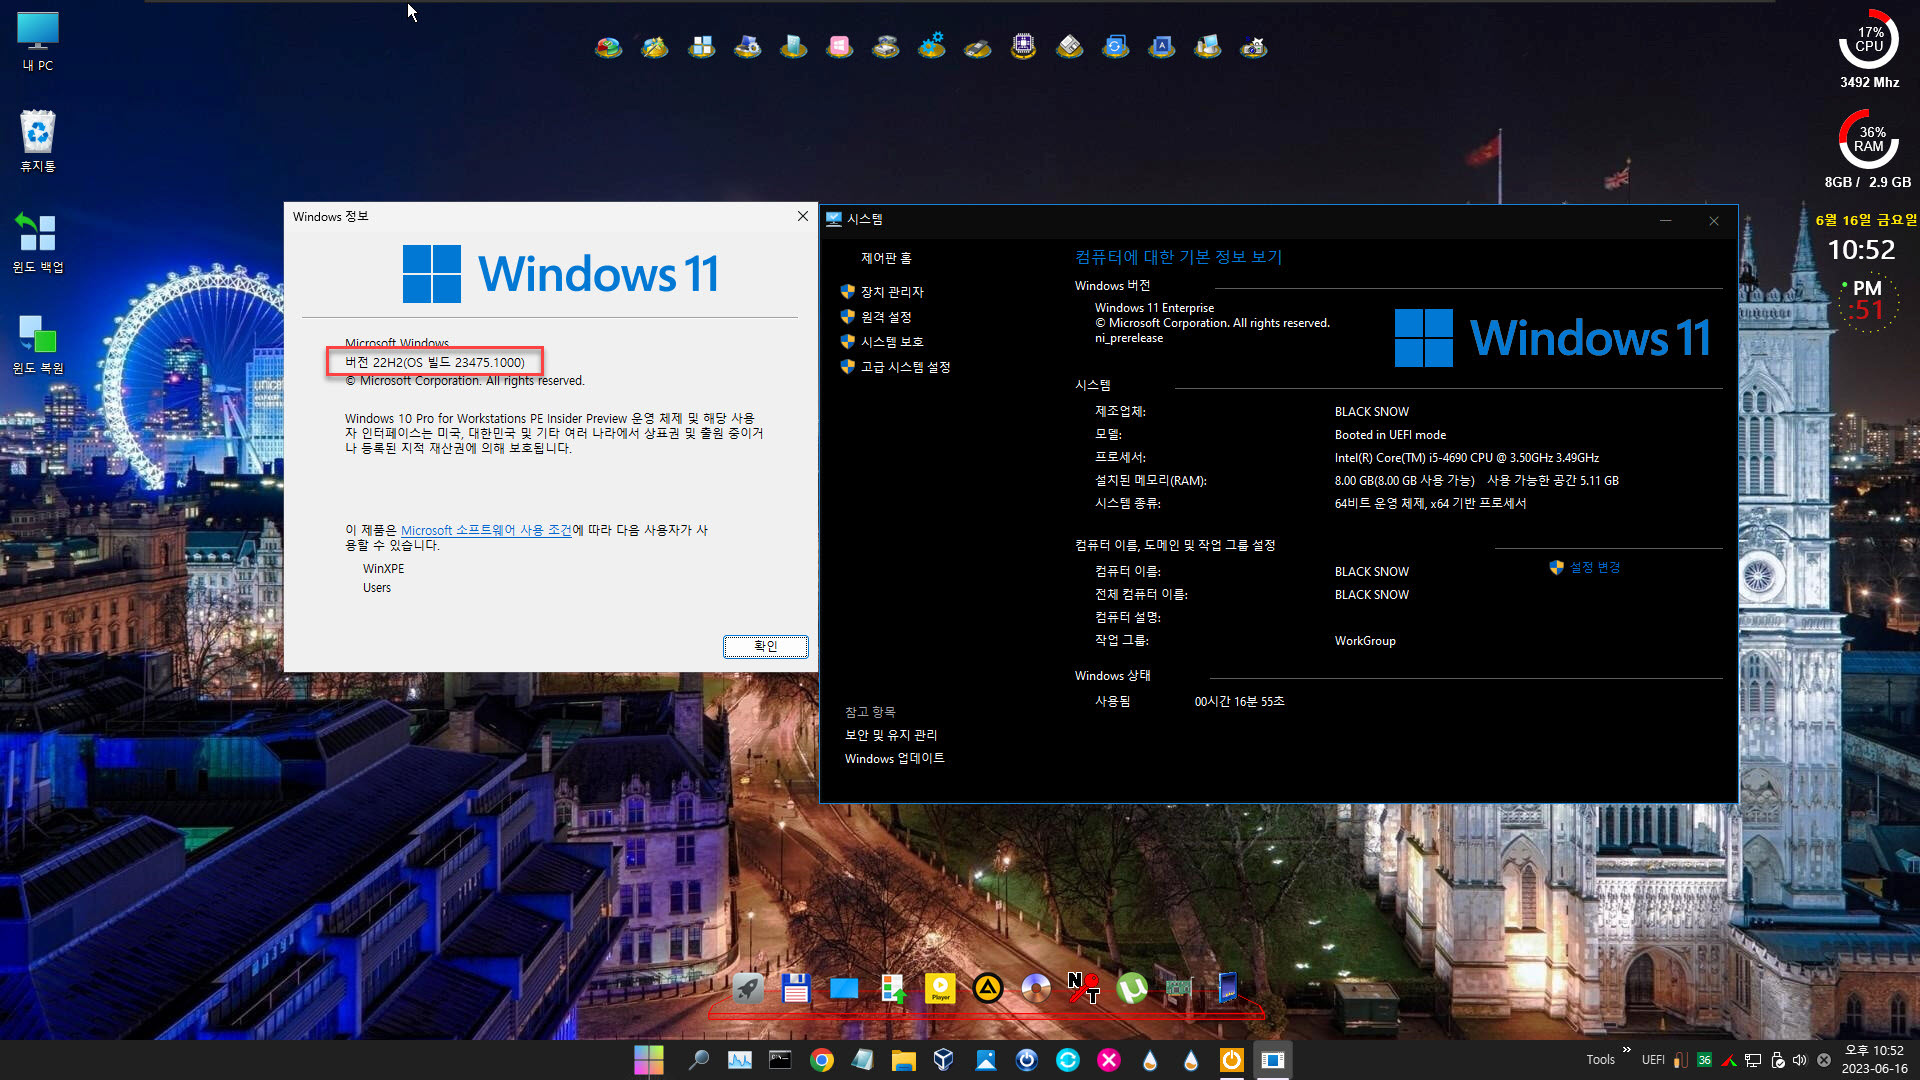Open the Windows 업데이트 link
Image resolution: width=1920 pixels, height=1080 pixels.
click(894, 759)
